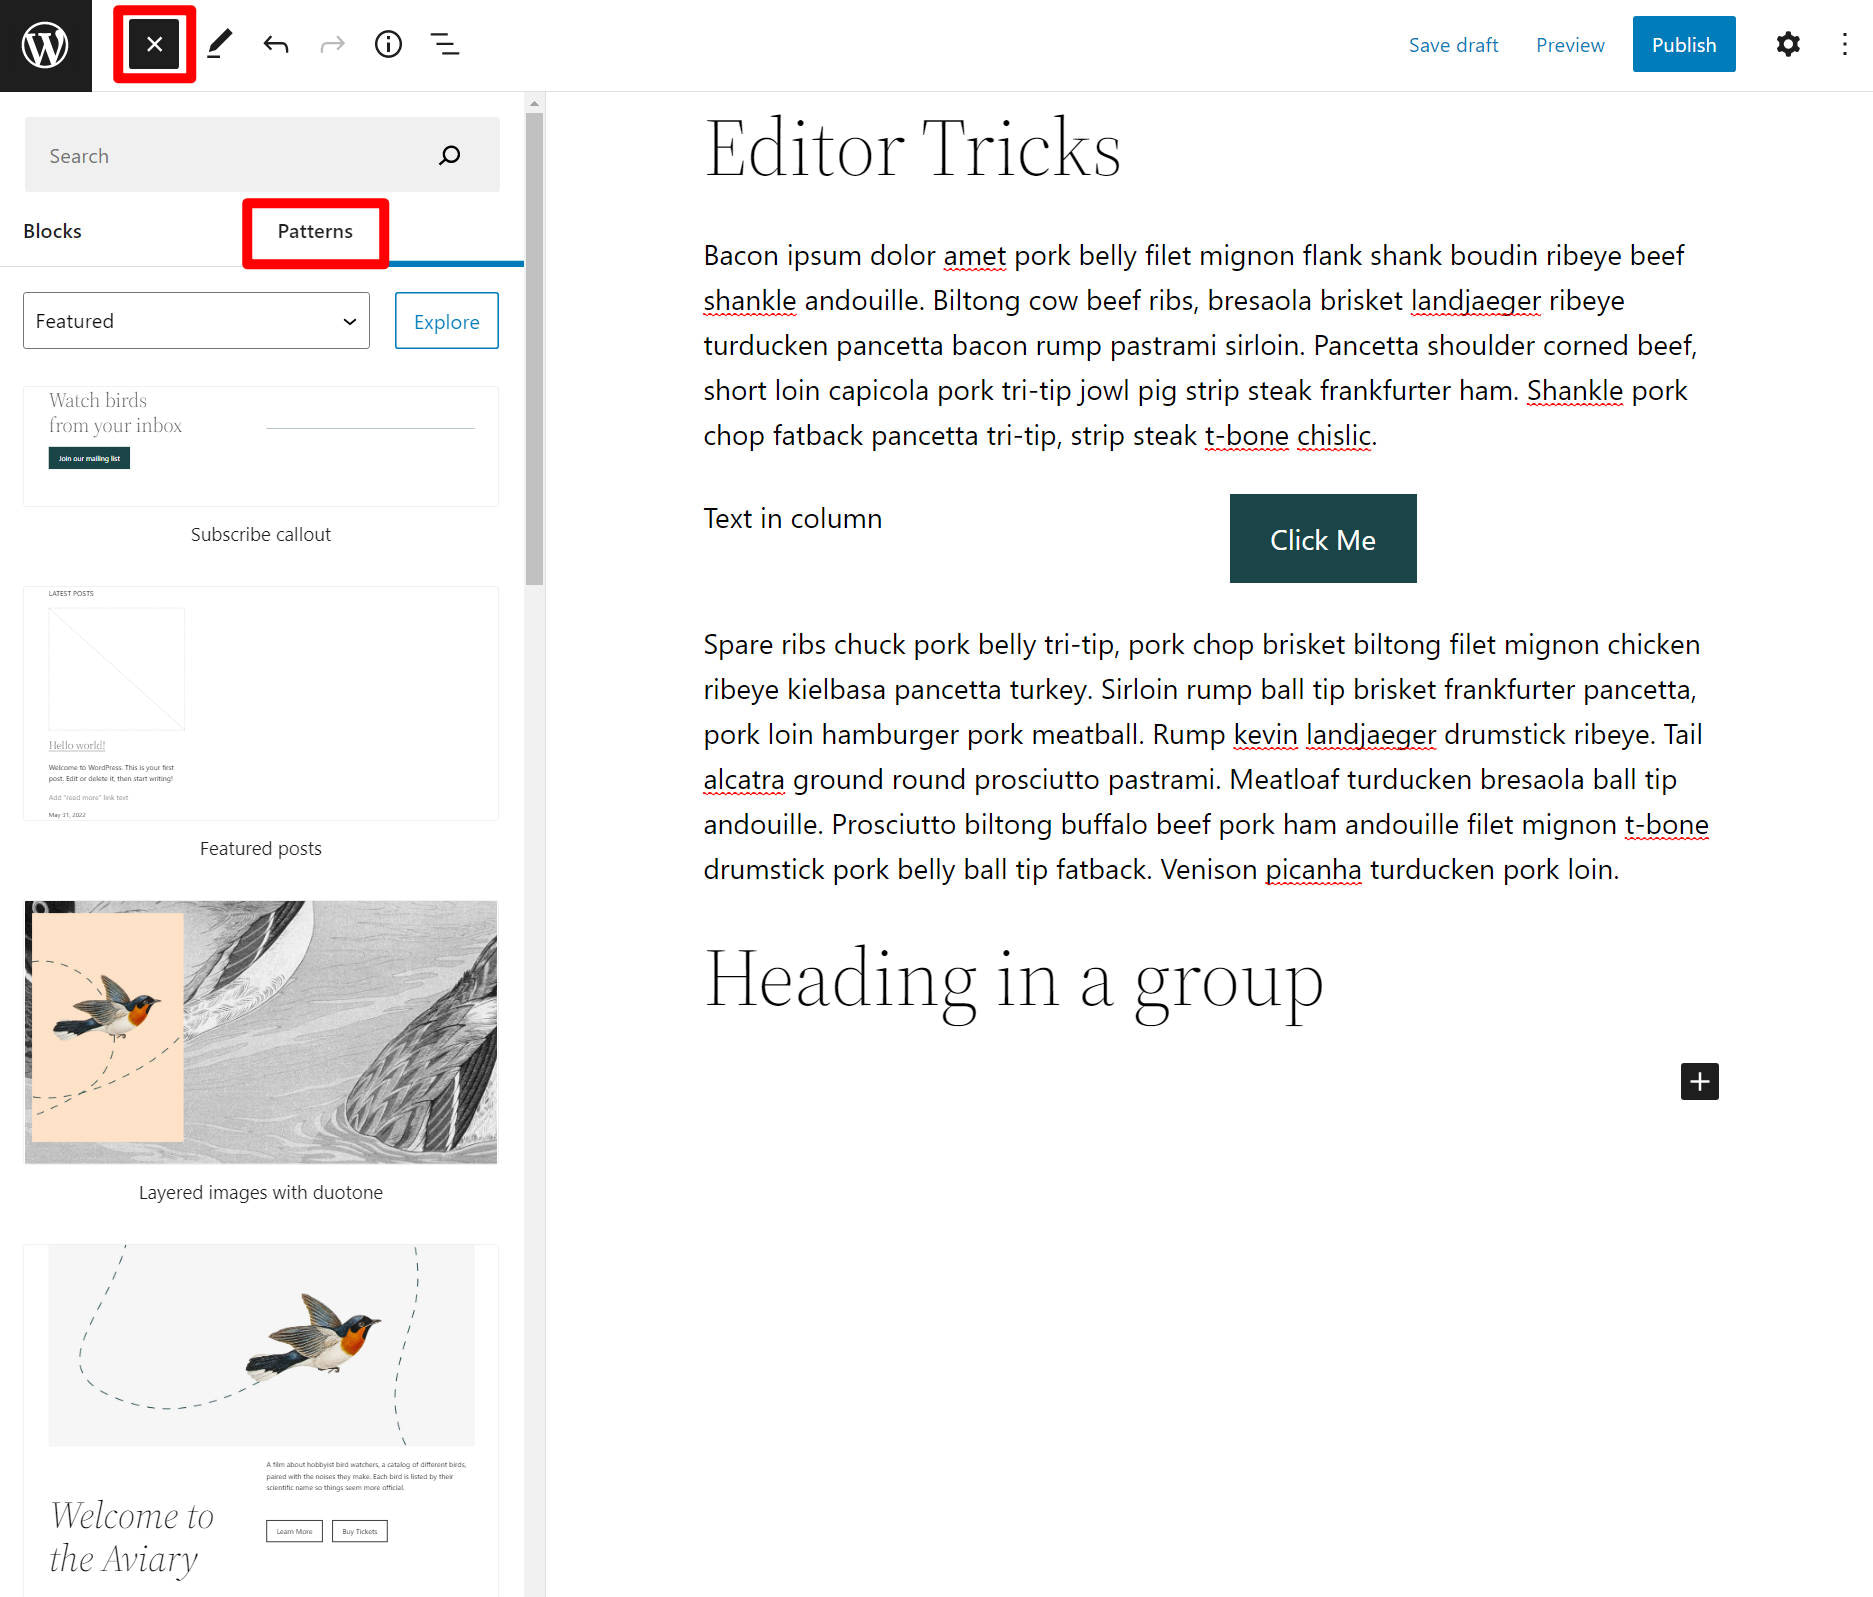Switch to the Blocks tab
Screen dimensions: 1873x1597
click(52, 230)
